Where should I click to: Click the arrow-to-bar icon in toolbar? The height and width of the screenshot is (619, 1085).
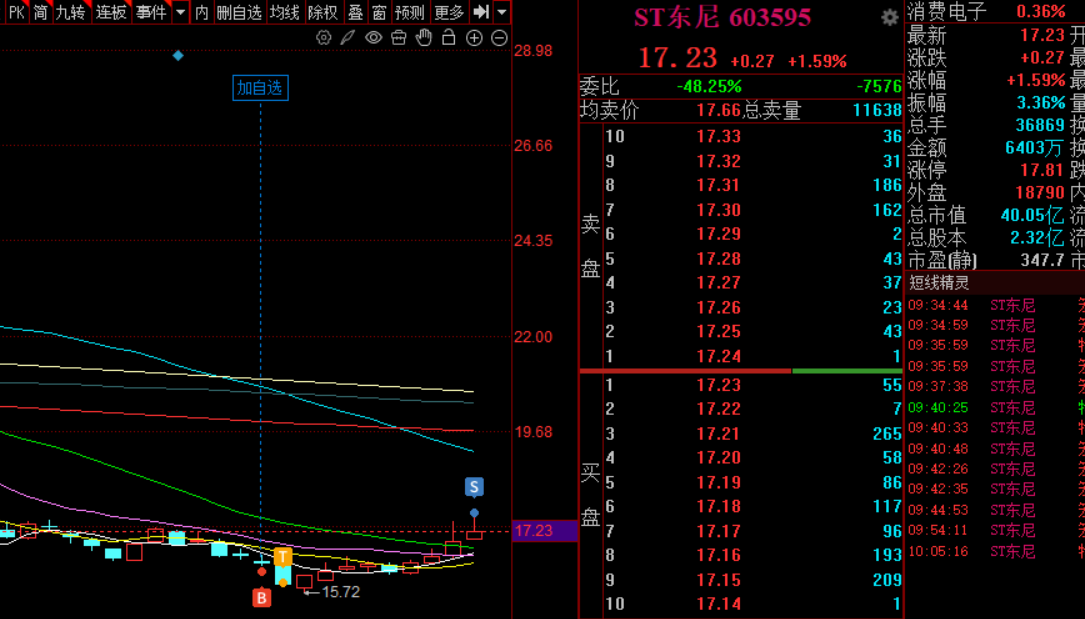pos(481,12)
